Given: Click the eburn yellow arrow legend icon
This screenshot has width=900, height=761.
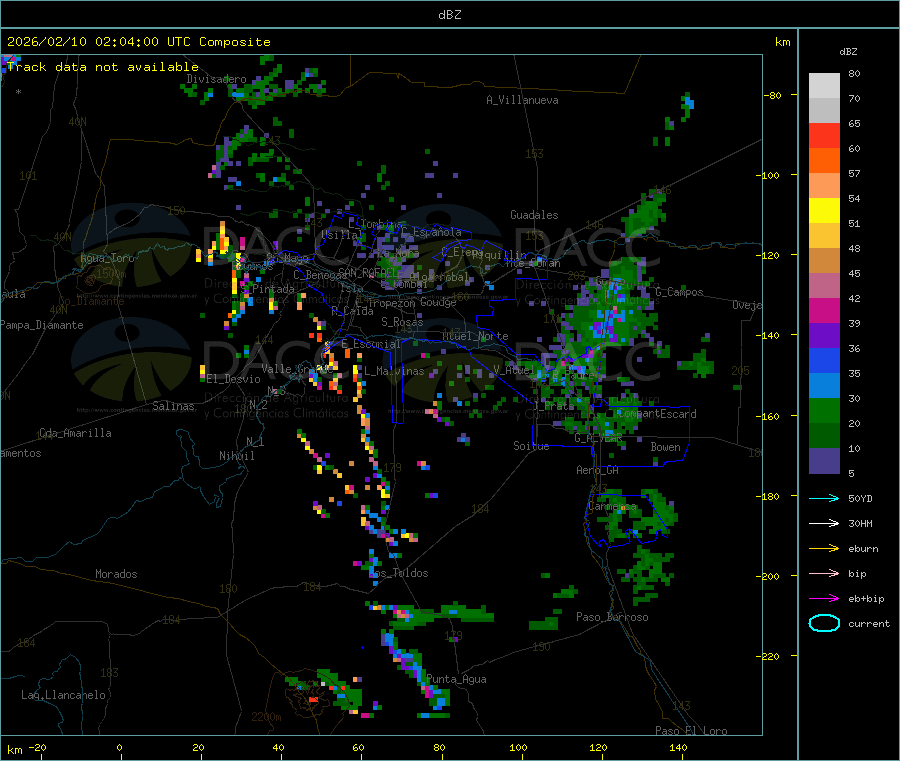Looking at the screenshot, I should tap(824, 549).
